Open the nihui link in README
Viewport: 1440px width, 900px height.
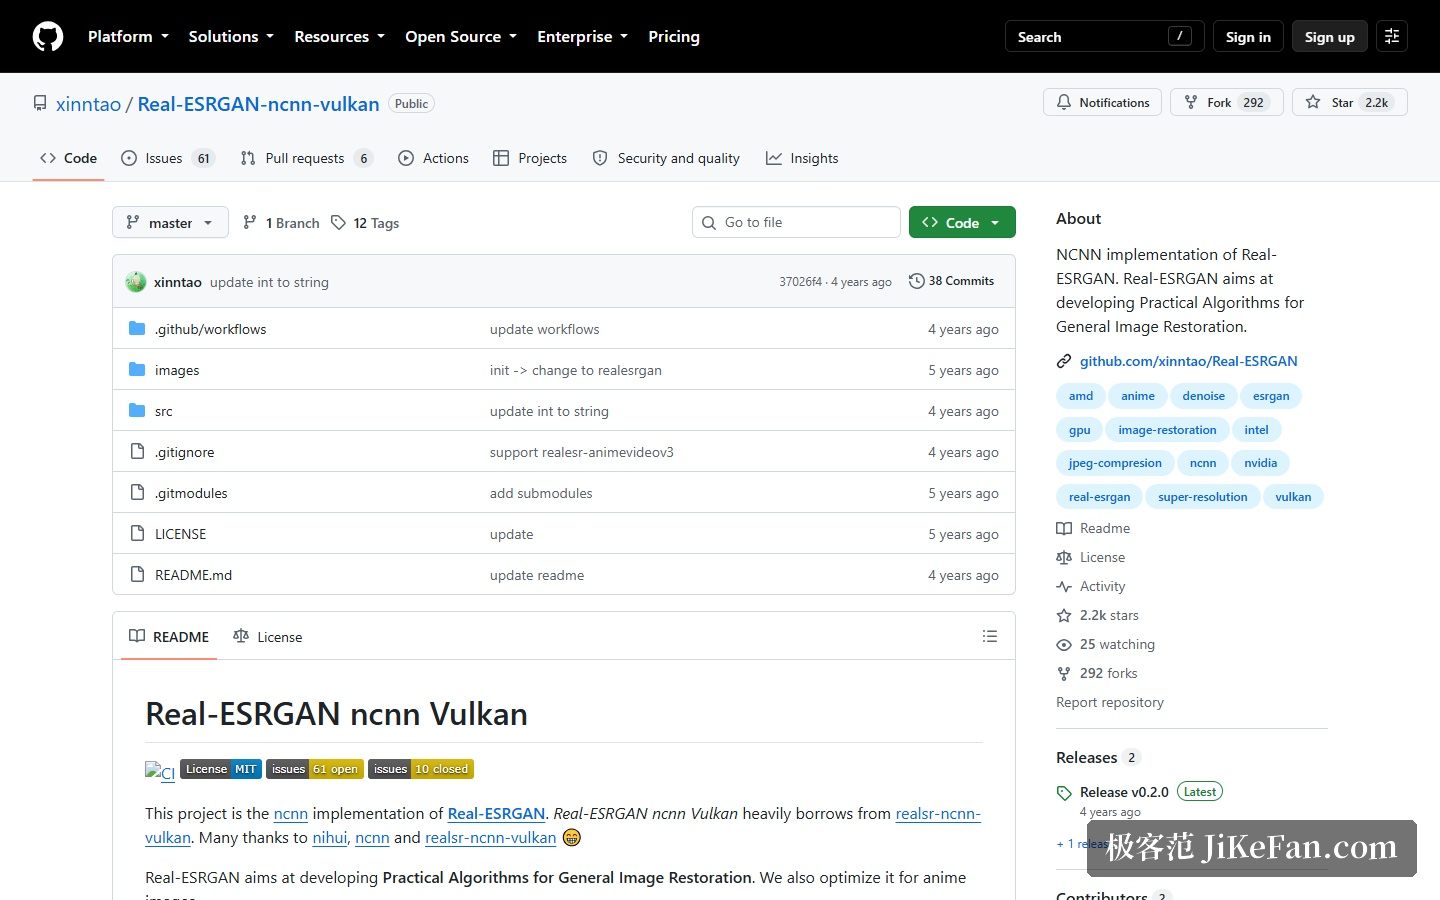(329, 838)
